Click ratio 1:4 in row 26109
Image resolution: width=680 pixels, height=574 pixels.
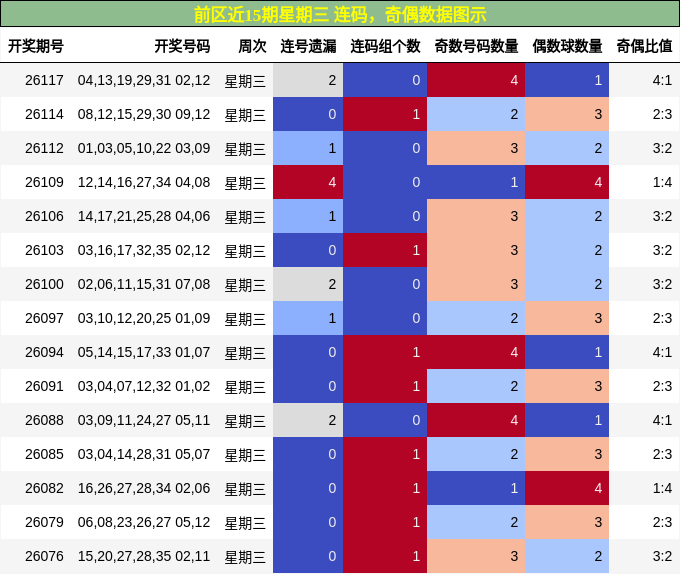[x=662, y=182]
